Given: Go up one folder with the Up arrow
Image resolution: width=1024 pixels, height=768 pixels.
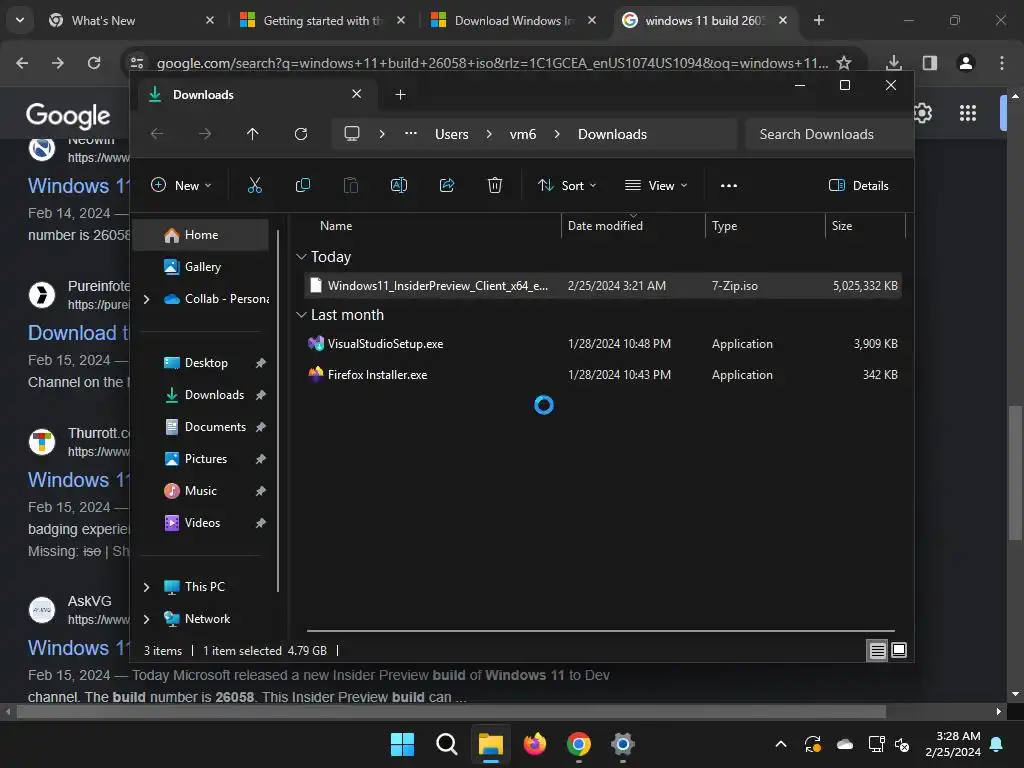Looking at the screenshot, I should [253, 134].
